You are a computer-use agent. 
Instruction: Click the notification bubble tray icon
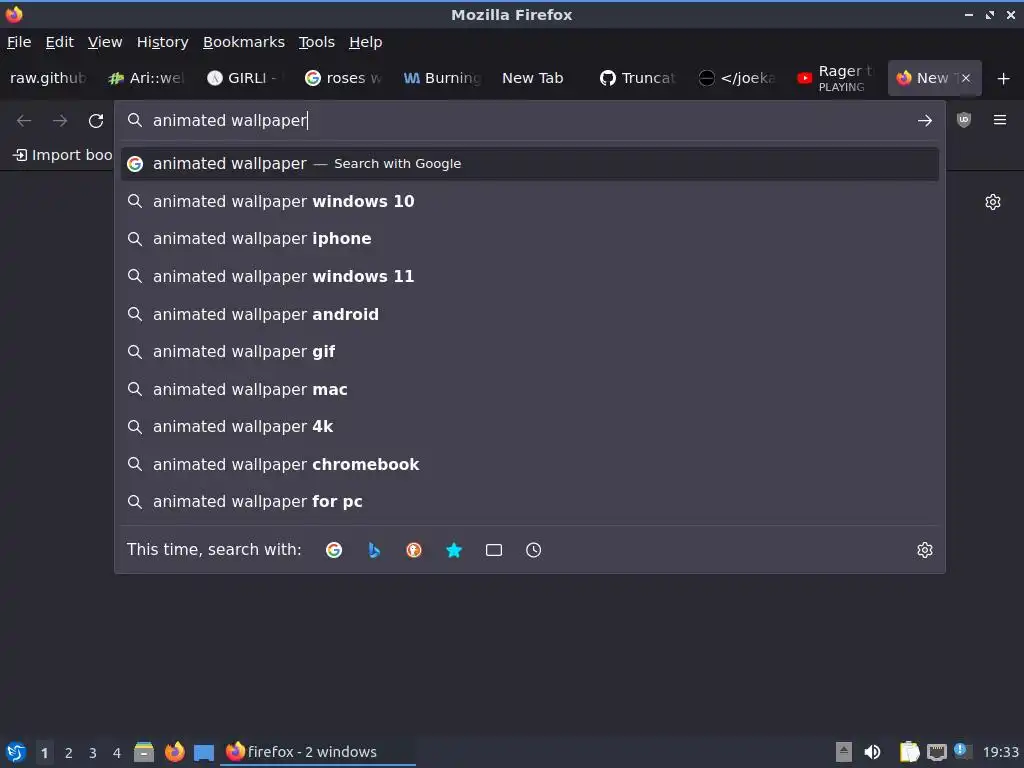[962, 751]
